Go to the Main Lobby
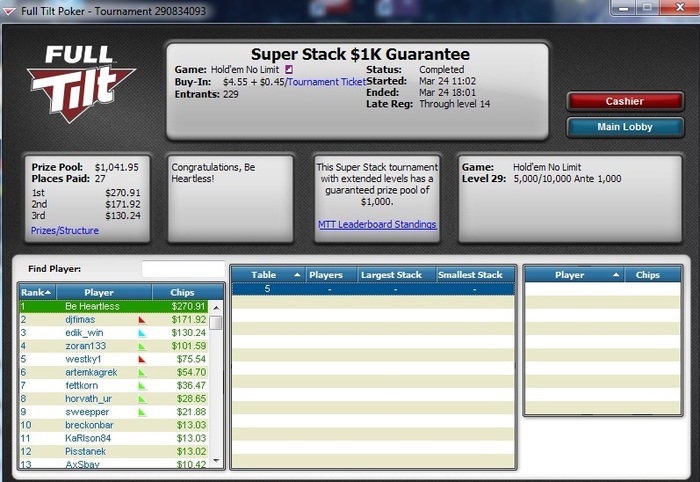This screenshot has width=700, height=482. [x=625, y=127]
